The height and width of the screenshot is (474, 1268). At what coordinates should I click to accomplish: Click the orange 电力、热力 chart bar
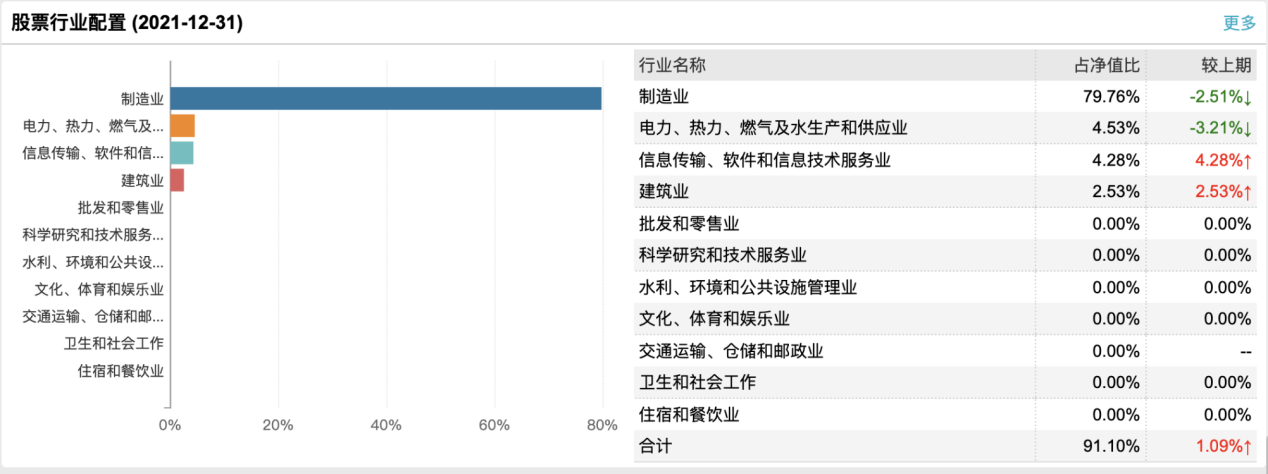(x=182, y=126)
